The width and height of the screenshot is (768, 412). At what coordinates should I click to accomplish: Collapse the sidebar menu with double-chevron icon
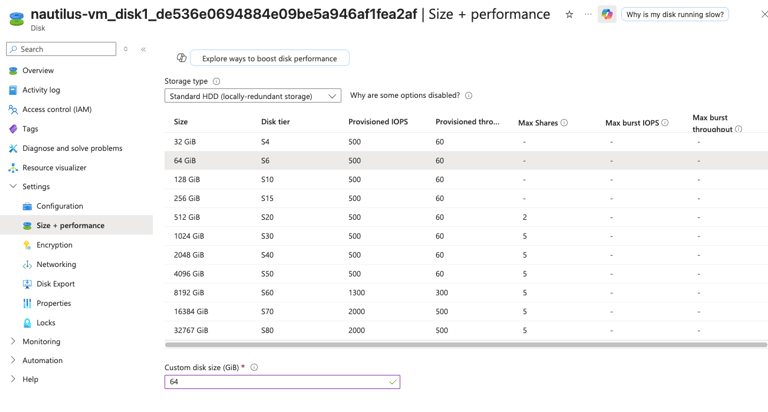[x=143, y=49]
